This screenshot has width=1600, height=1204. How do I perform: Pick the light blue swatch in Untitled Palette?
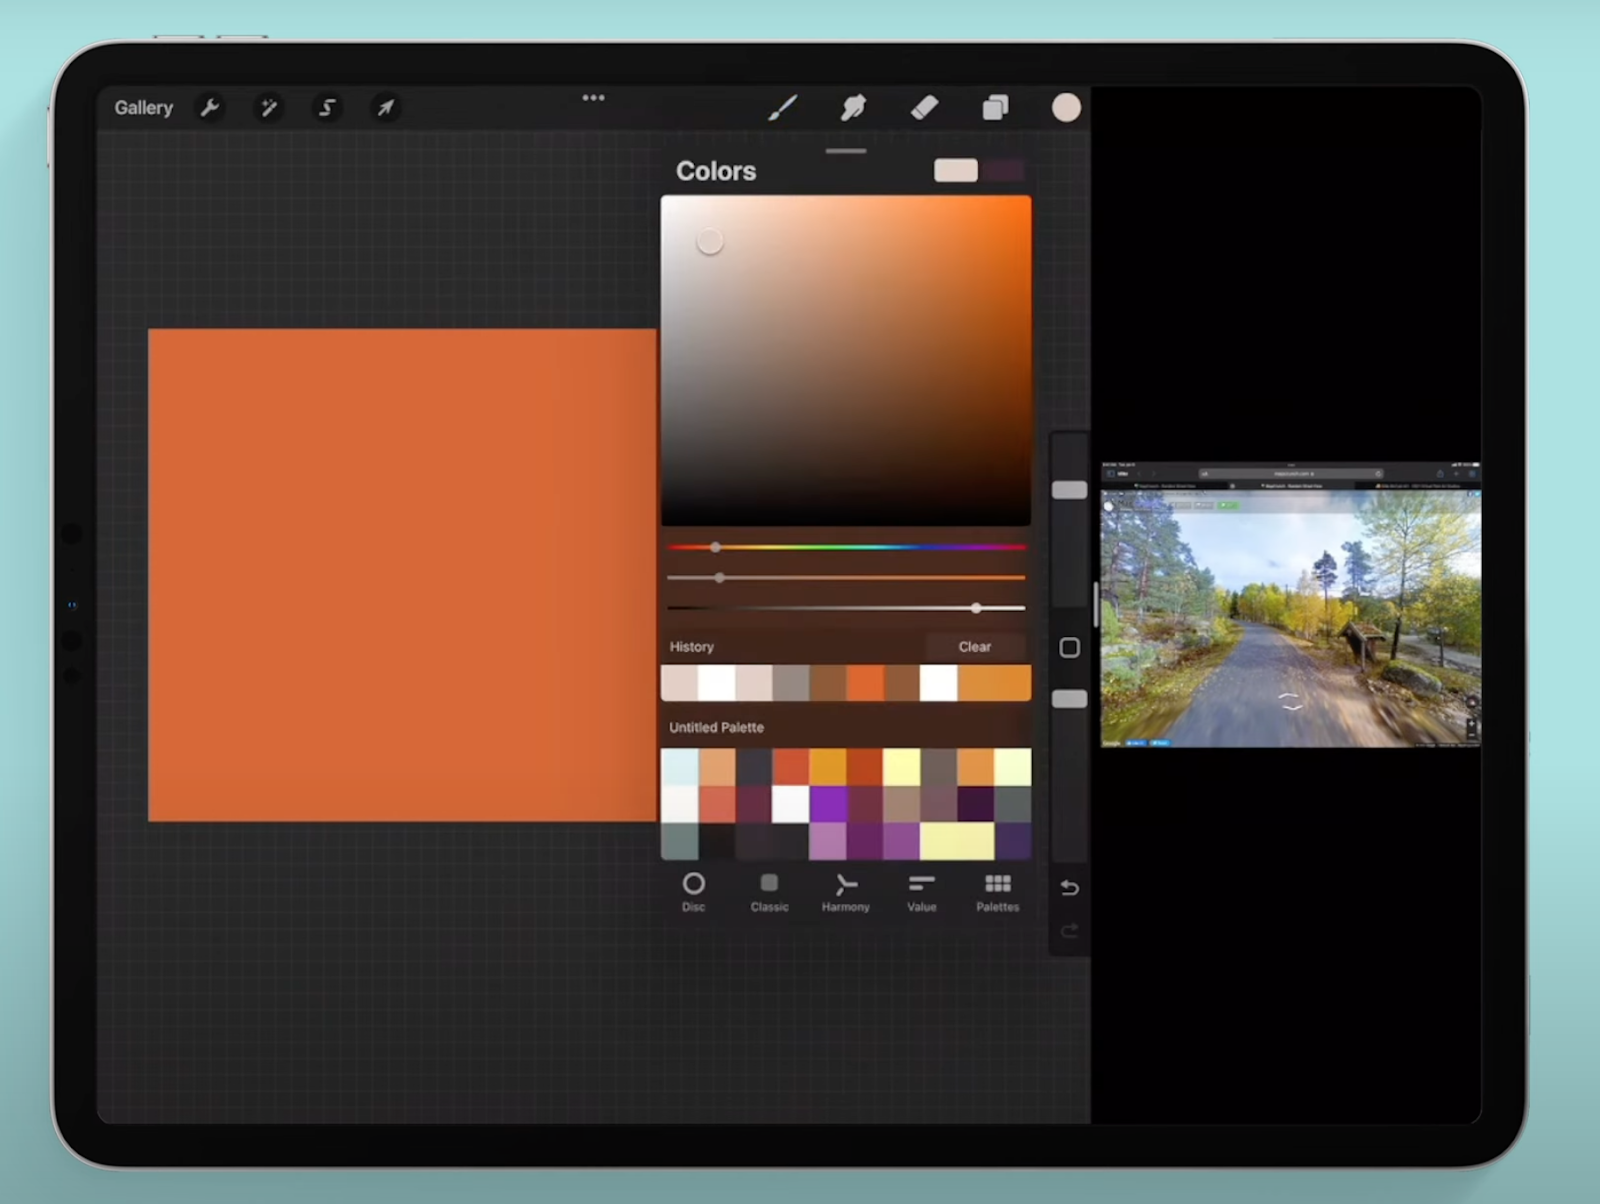click(x=679, y=767)
